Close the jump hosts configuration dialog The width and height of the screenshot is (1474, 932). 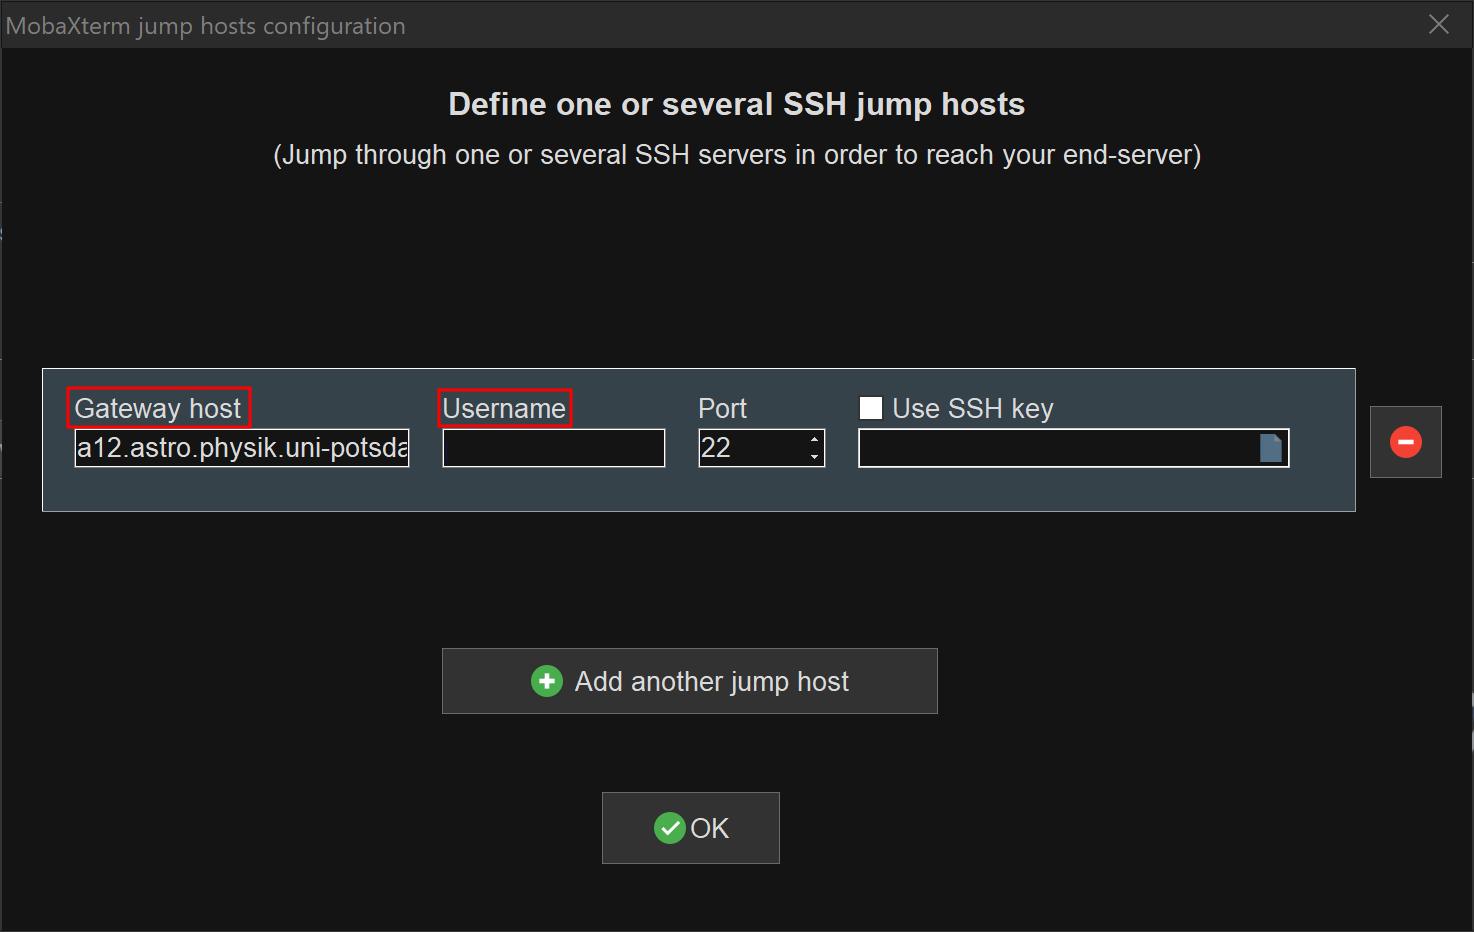click(1438, 24)
